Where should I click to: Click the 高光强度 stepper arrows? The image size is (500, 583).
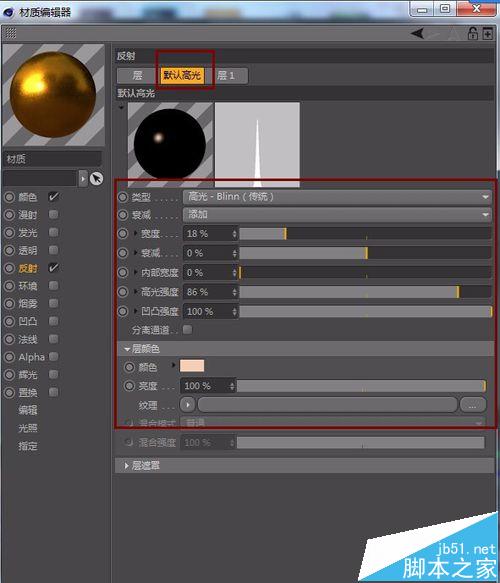pyautogui.click(x=235, y=292)
